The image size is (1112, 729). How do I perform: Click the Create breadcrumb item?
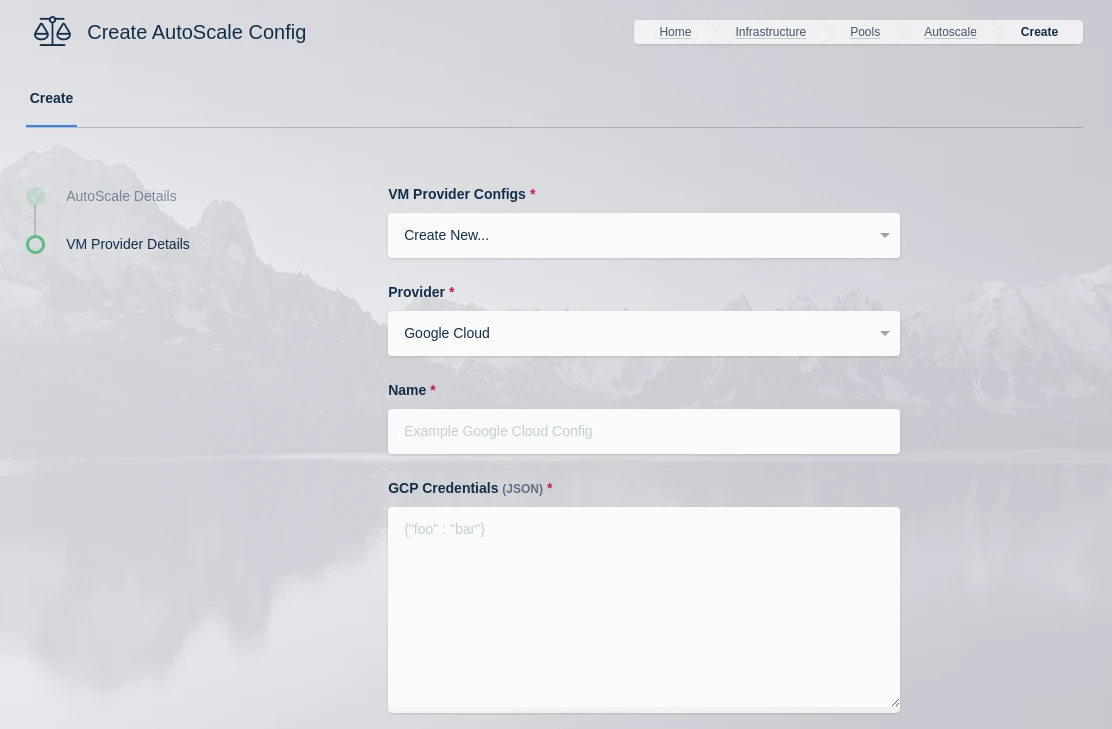1039,32
